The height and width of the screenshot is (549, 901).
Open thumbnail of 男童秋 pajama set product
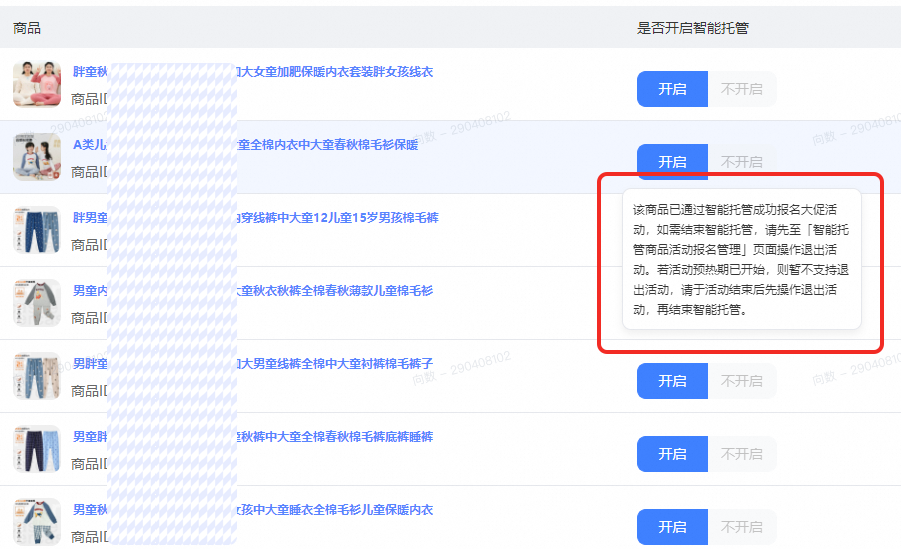(37, 522)
